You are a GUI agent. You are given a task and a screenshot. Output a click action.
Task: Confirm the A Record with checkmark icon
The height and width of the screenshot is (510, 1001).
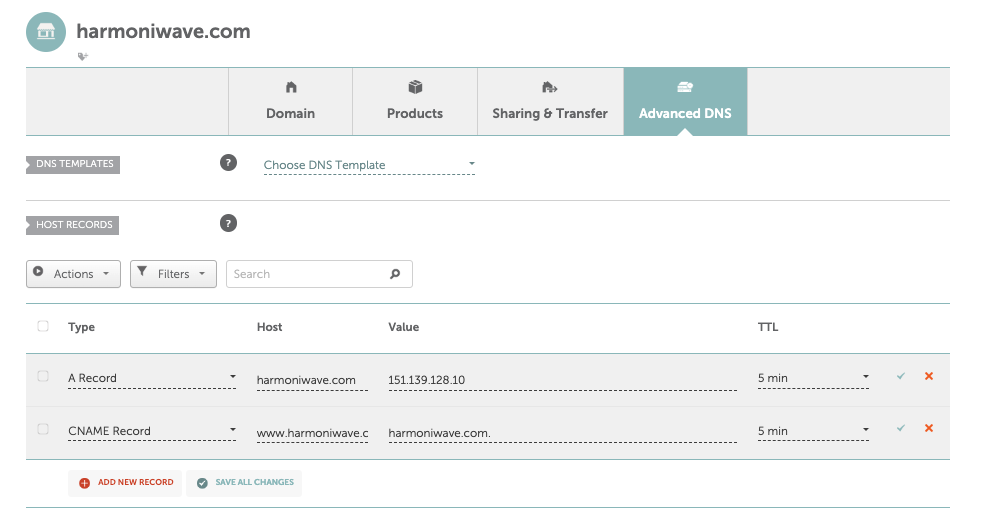click(901, 376)
